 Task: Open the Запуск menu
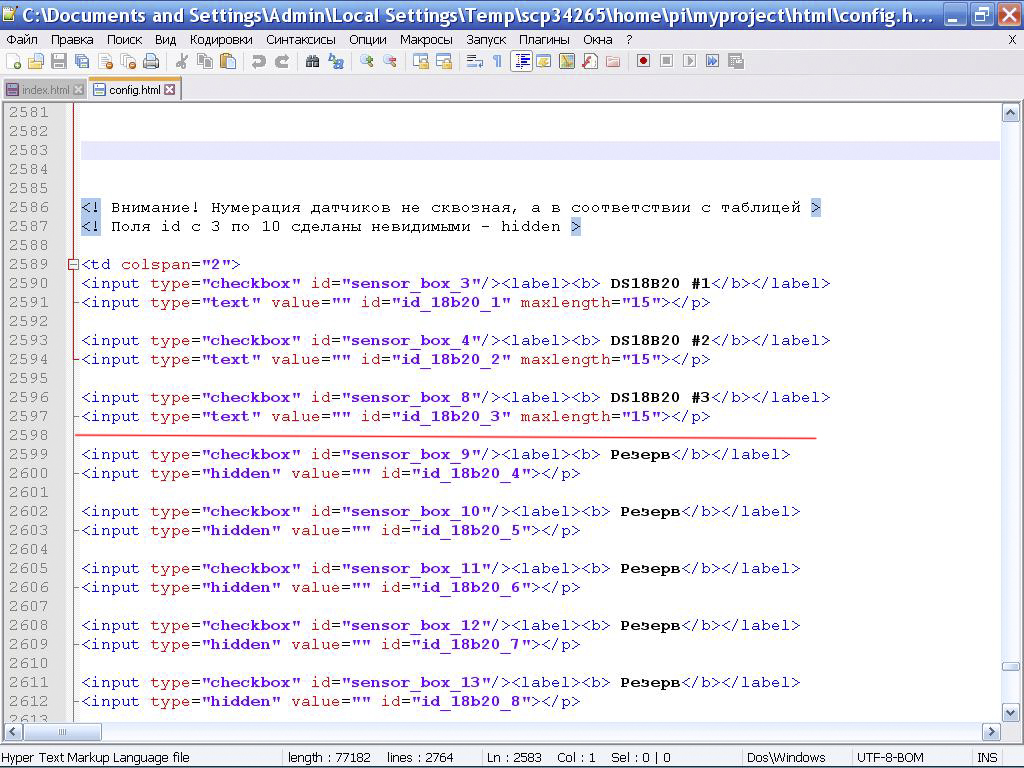[487, 40]
